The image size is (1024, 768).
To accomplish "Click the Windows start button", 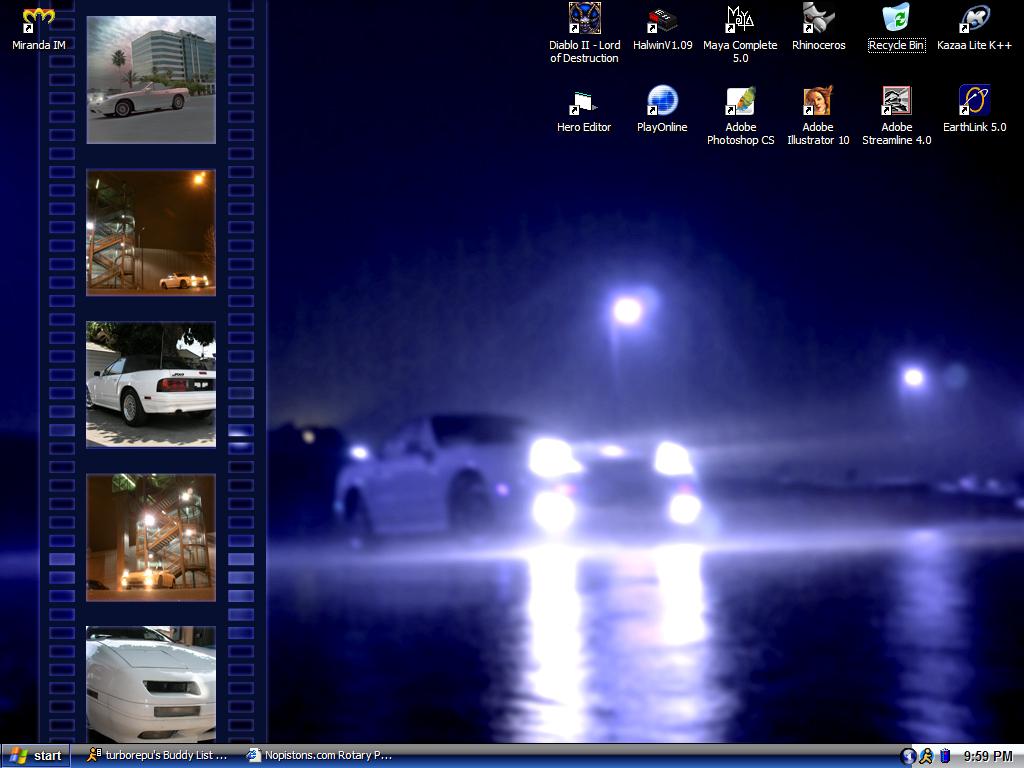I will (35, 756).
